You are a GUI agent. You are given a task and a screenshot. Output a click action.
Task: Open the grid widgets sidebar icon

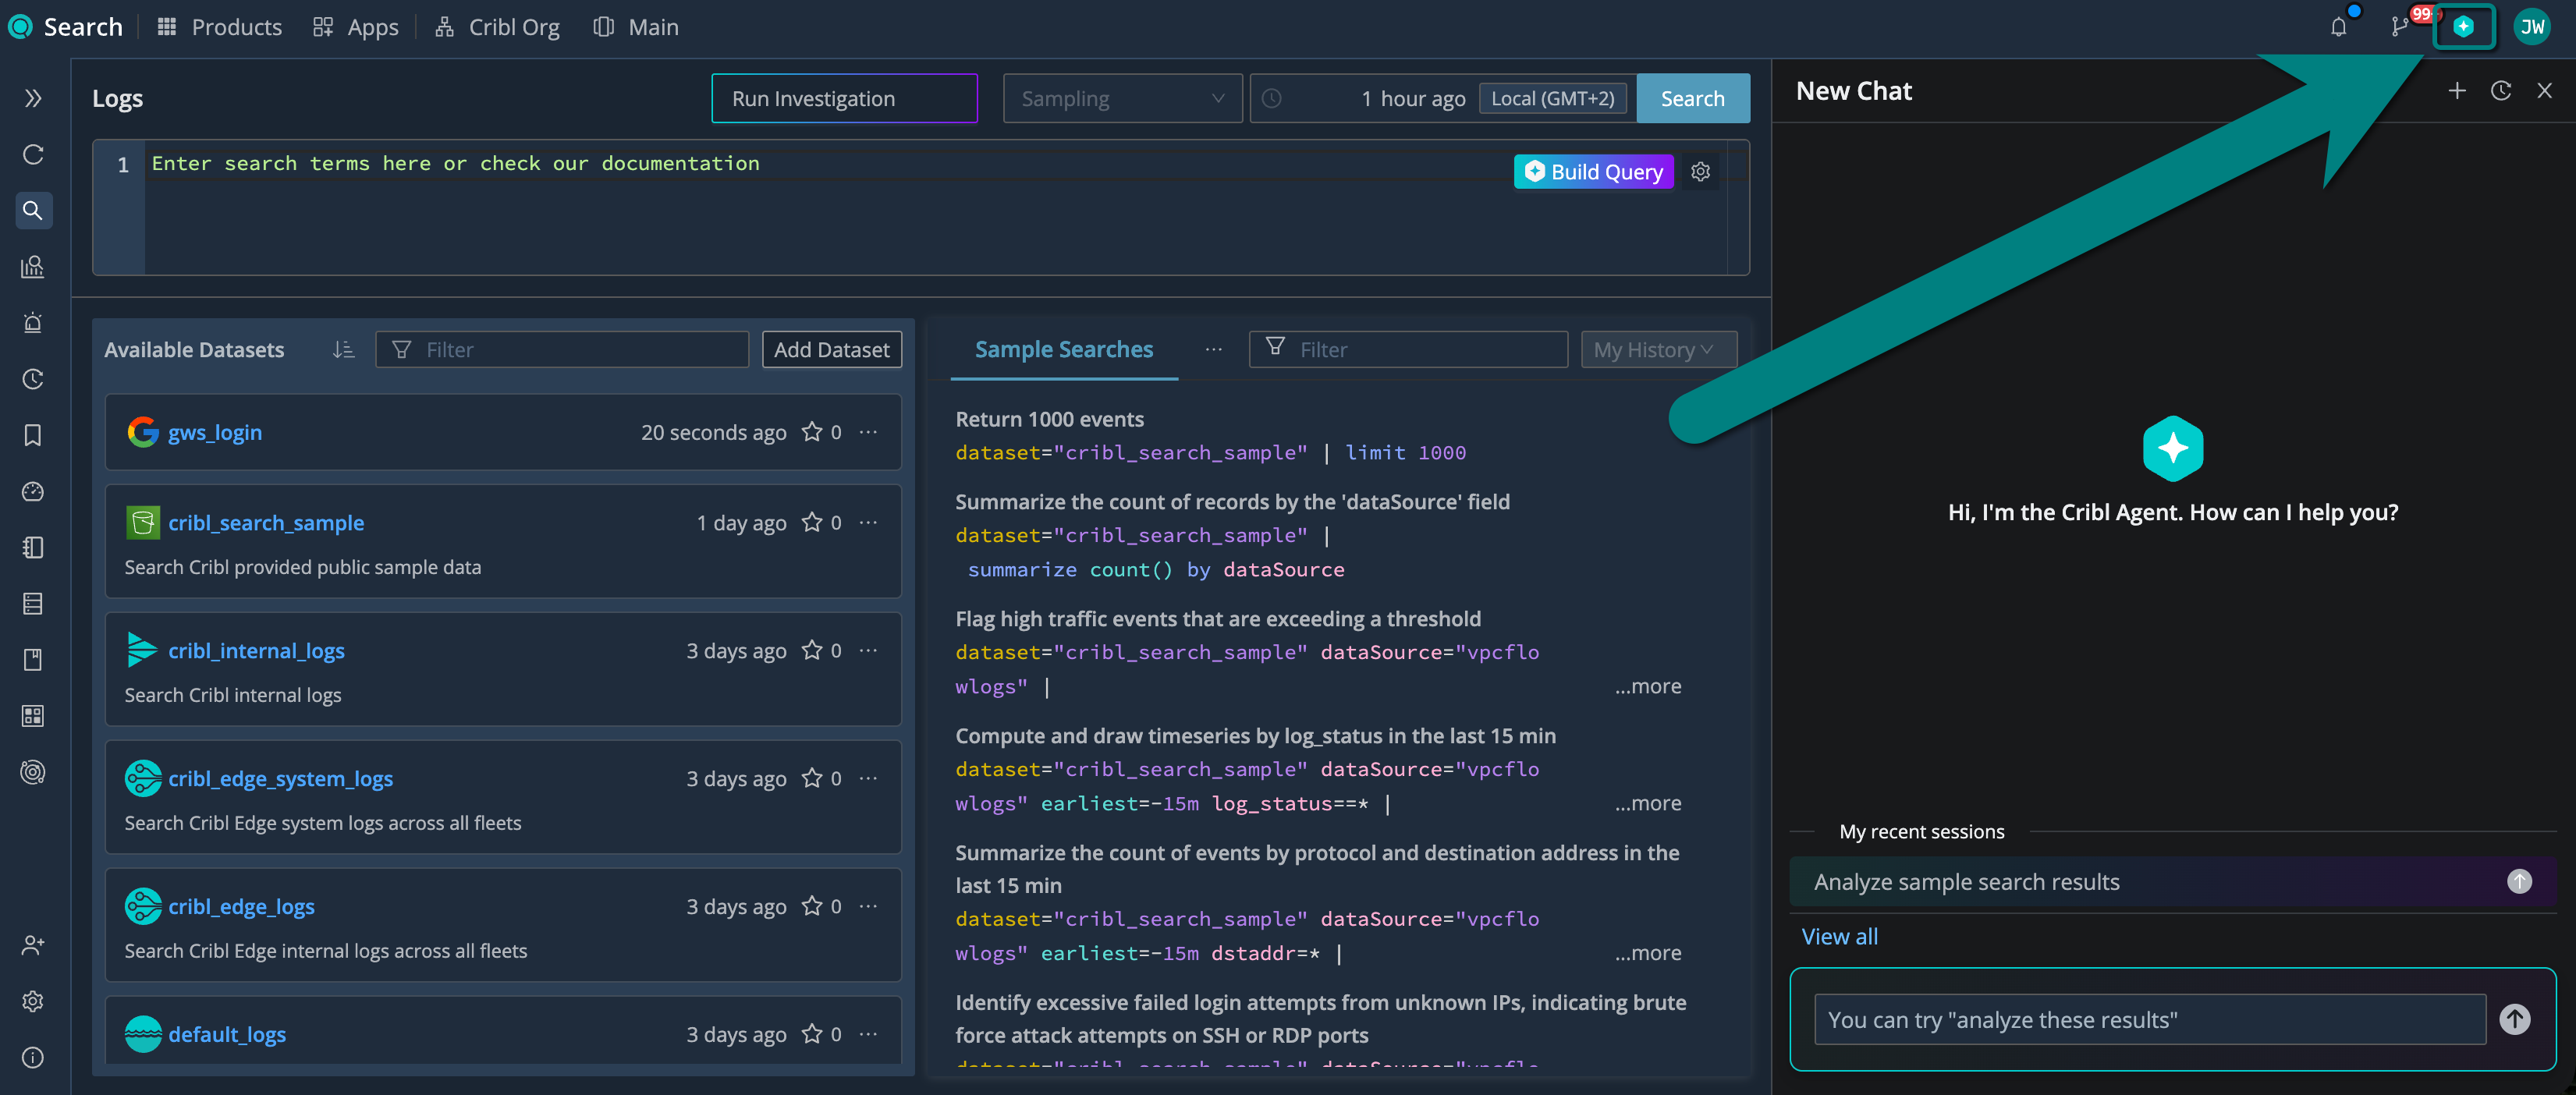[x=33, y=716]
